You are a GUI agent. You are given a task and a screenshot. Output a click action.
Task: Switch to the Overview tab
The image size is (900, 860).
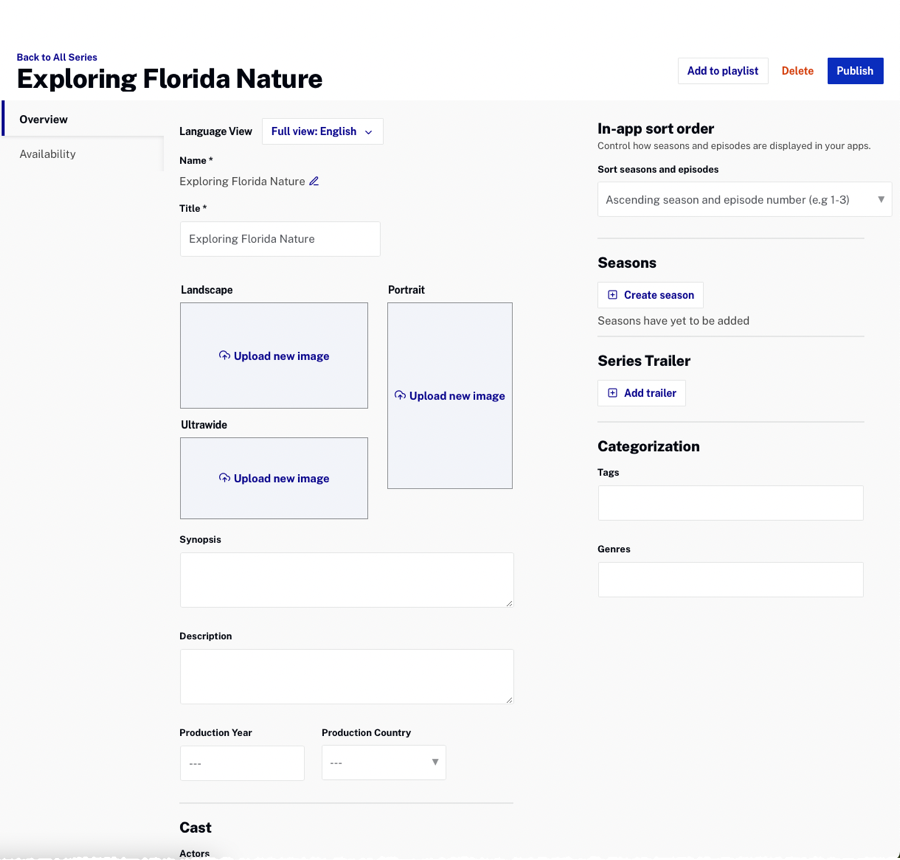(44, 120)
